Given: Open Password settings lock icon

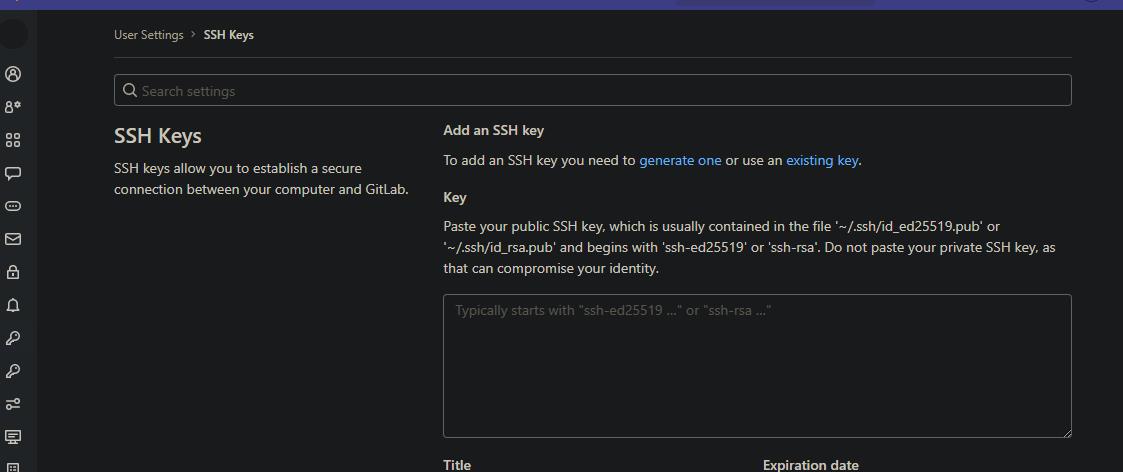Looking at the screenshot, I should coord(13,272).
